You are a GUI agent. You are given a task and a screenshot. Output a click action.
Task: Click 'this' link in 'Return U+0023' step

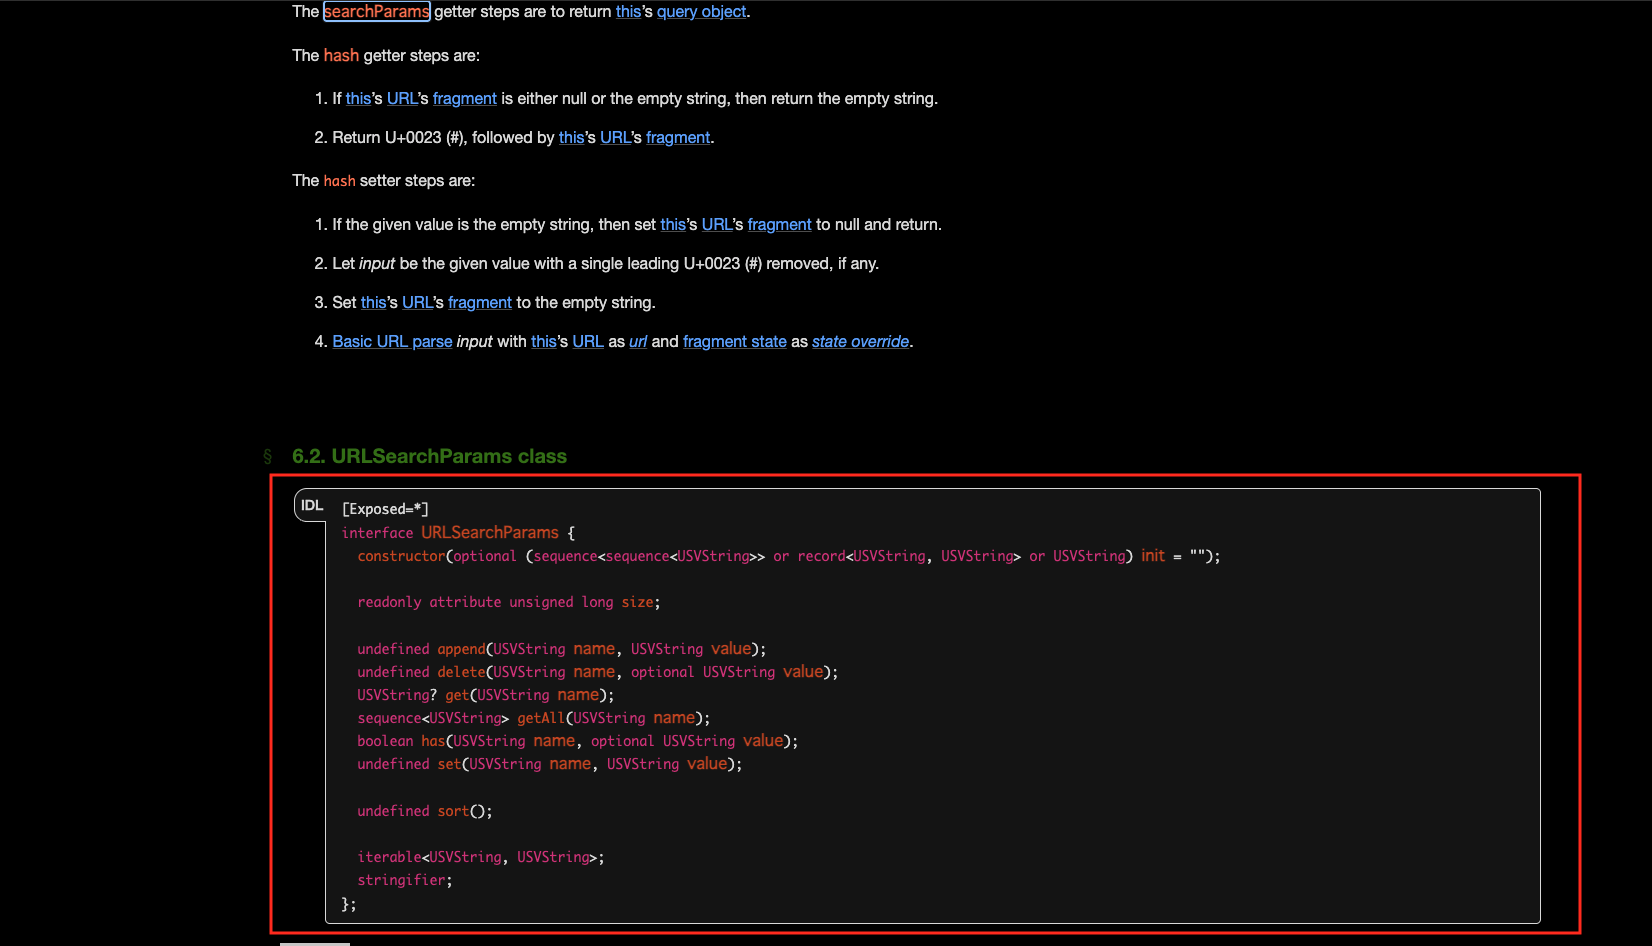[571, 137]
